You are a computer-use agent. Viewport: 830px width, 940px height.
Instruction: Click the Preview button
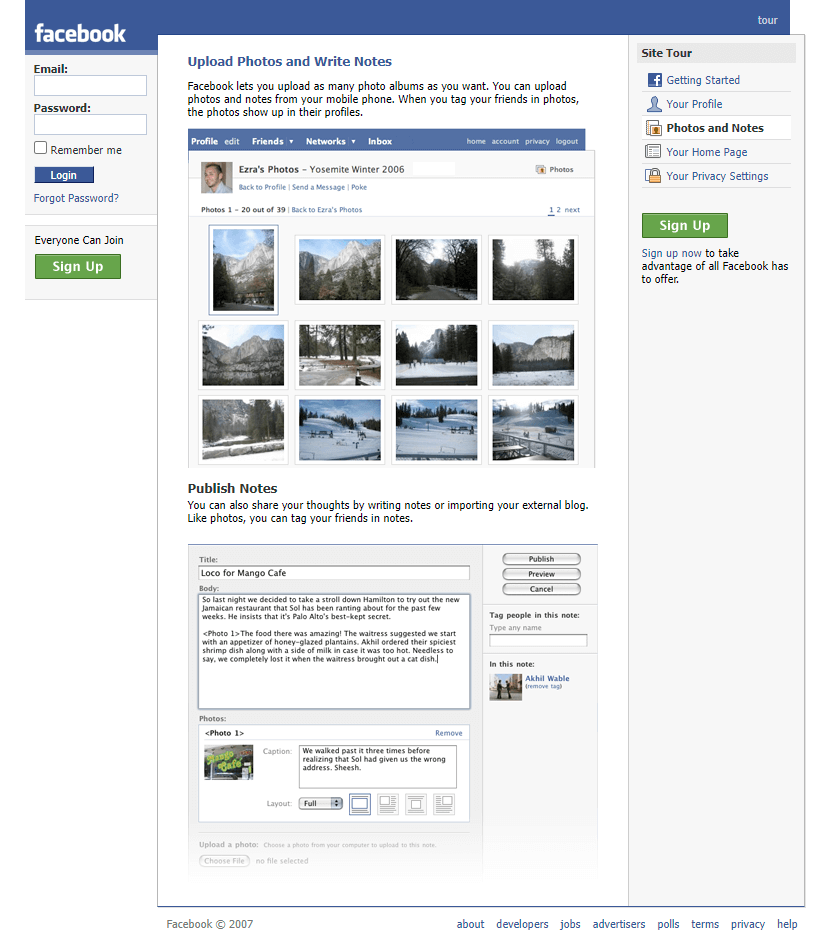[541, 574]
